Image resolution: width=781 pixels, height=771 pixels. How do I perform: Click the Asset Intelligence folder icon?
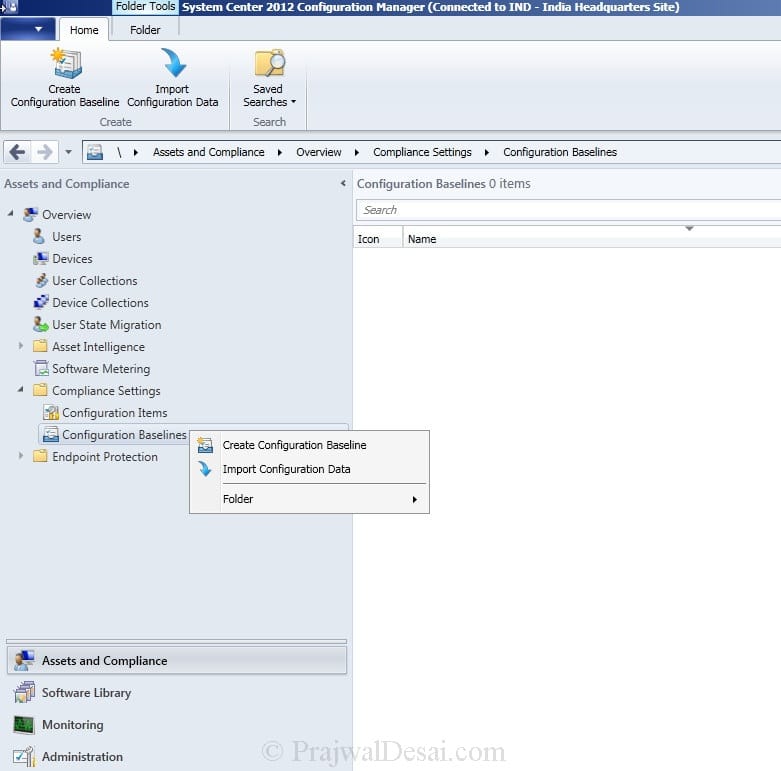pyautogui.click(x=40, y=346)
